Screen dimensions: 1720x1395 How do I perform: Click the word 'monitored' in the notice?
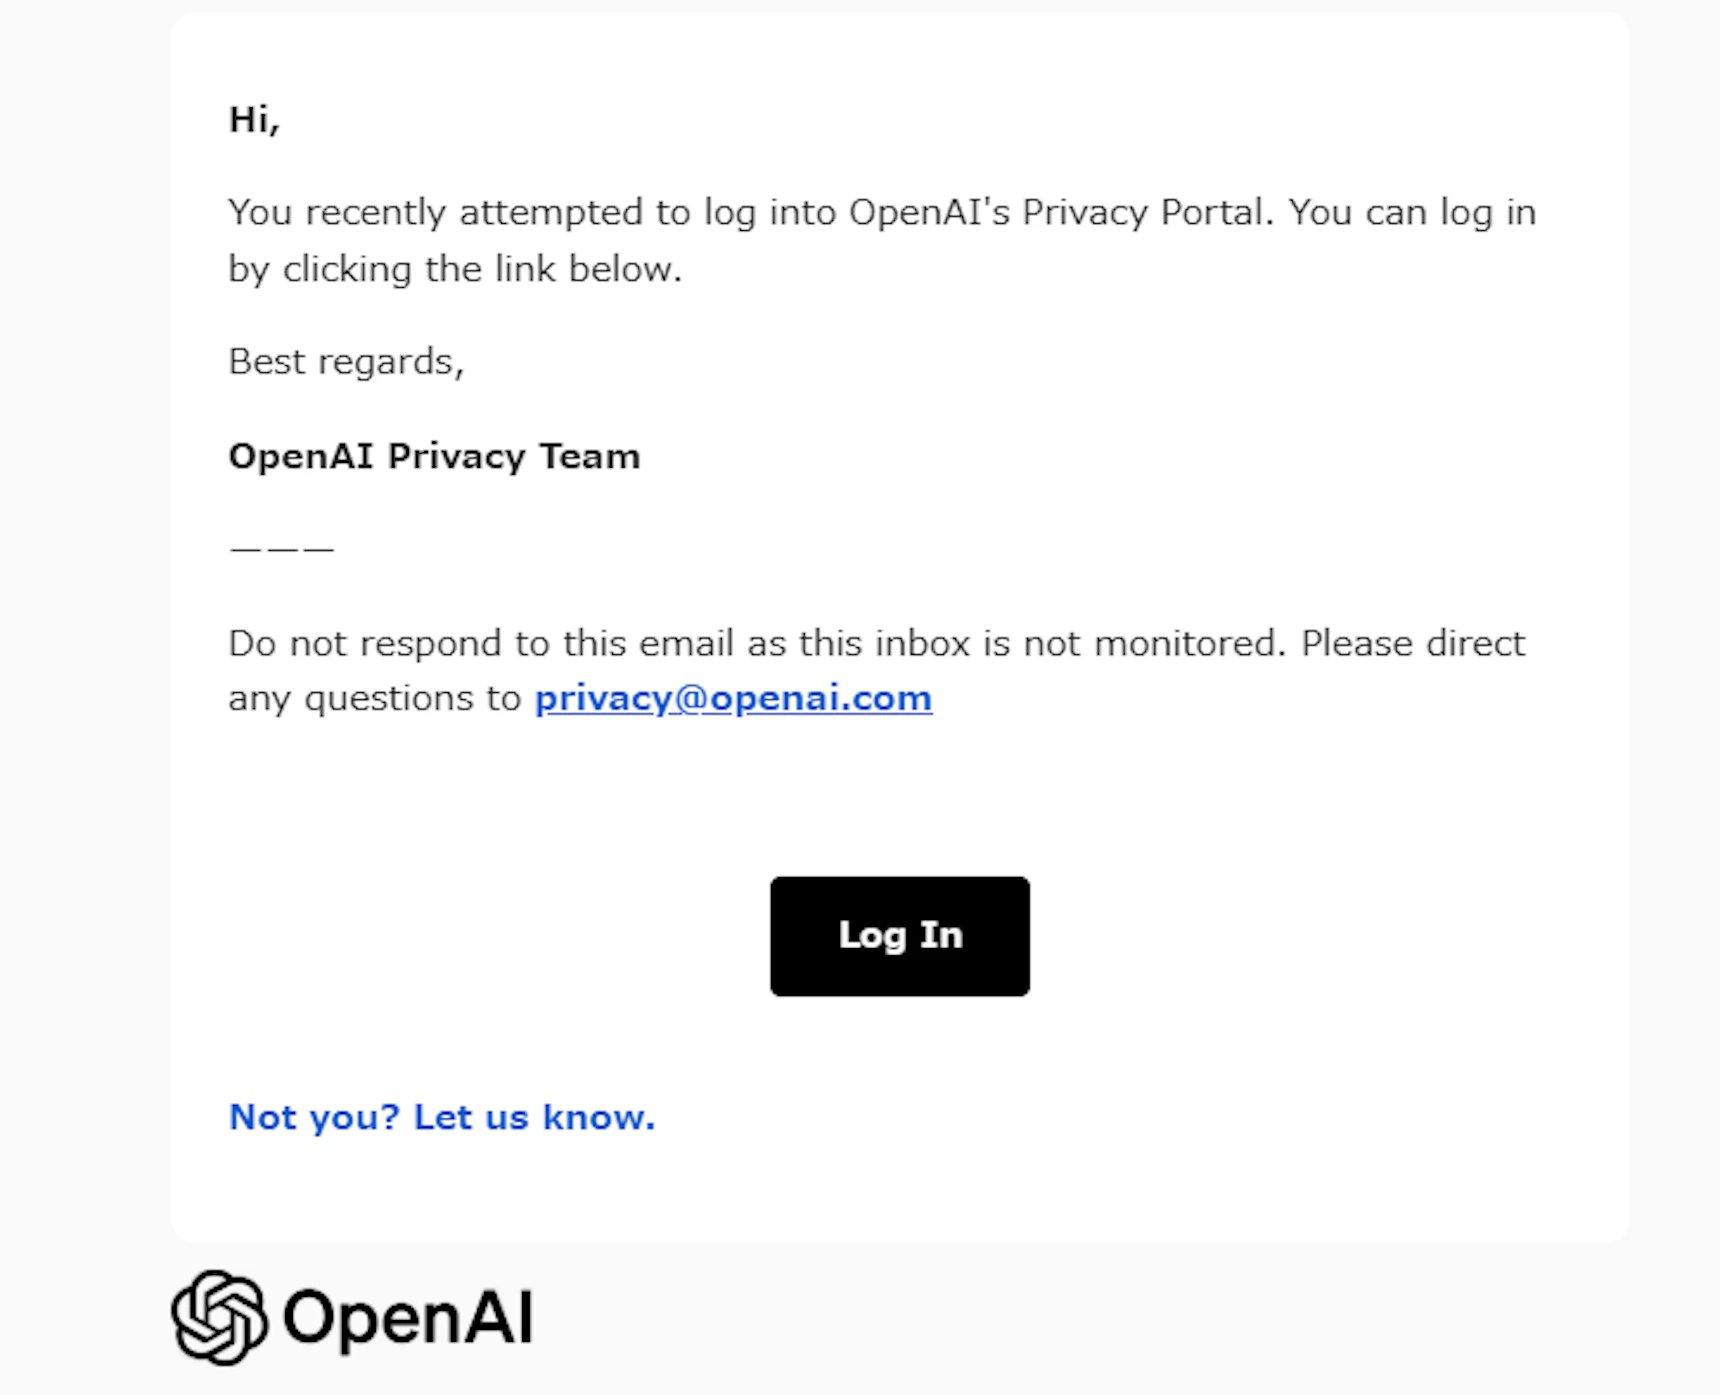(x=1185, y=643)
